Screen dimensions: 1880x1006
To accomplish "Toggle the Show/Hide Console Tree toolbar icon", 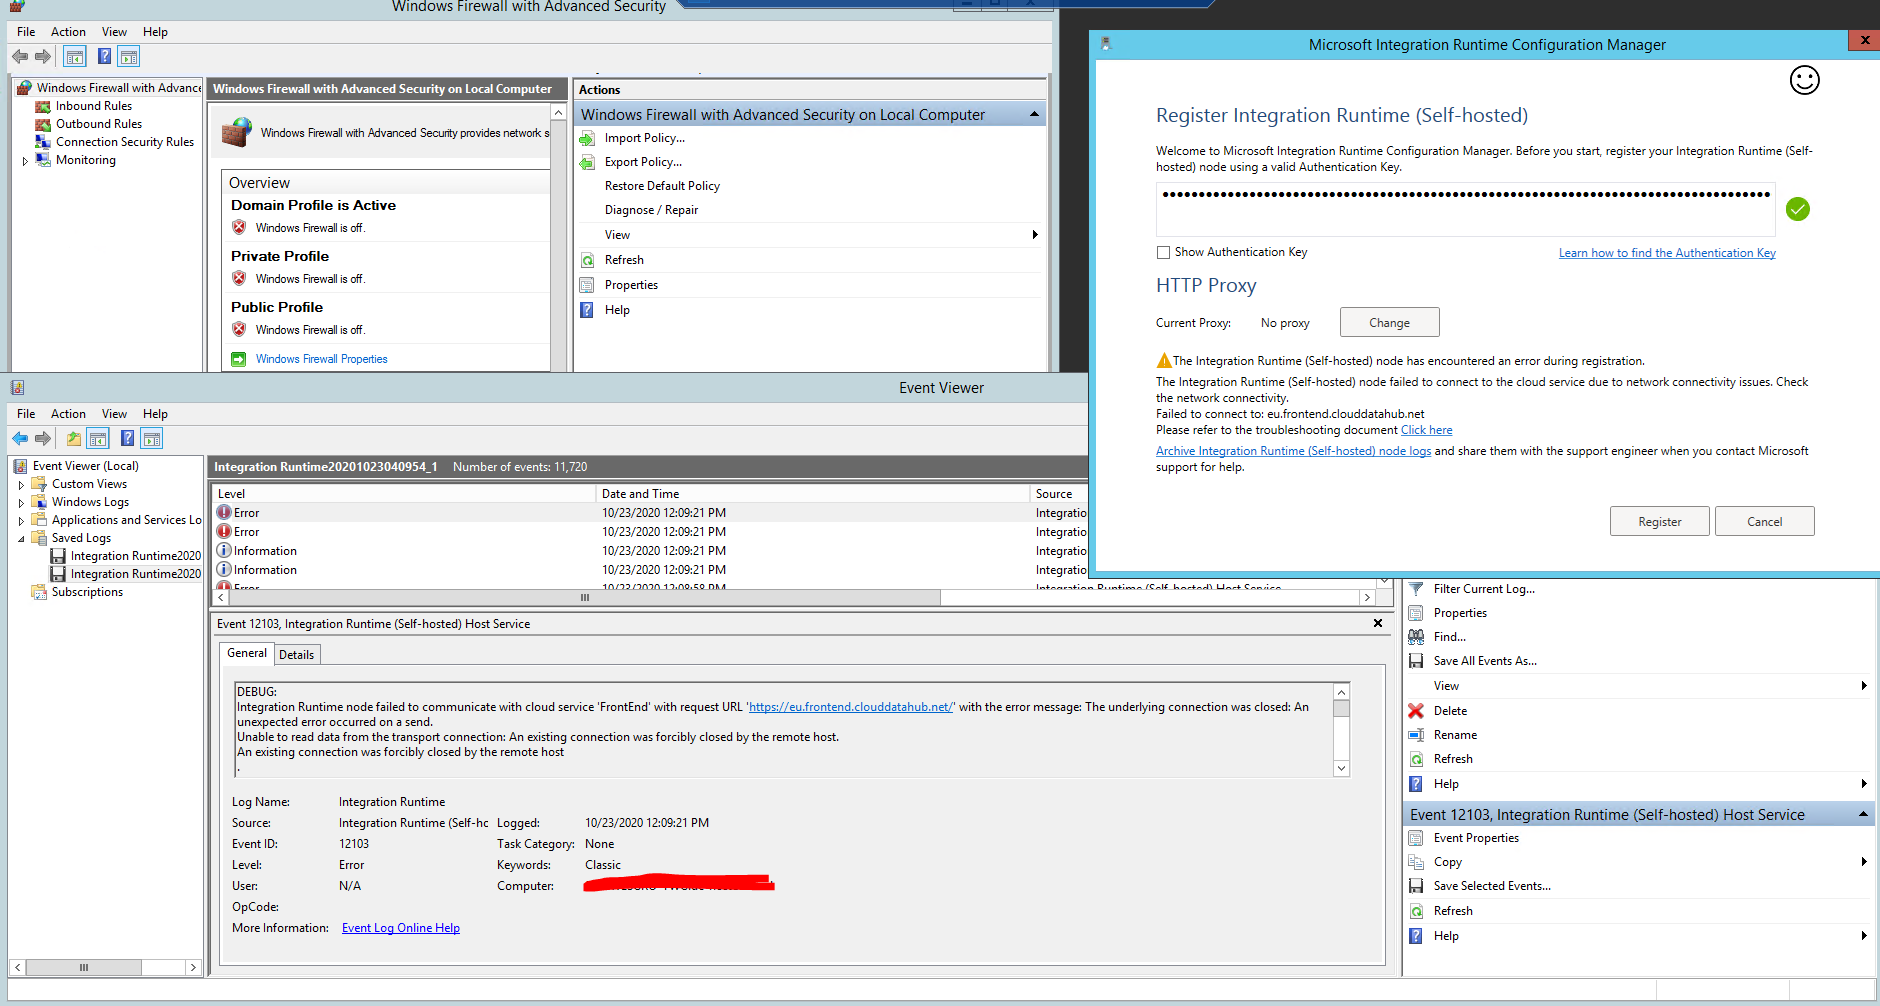I will click(97, 438).
